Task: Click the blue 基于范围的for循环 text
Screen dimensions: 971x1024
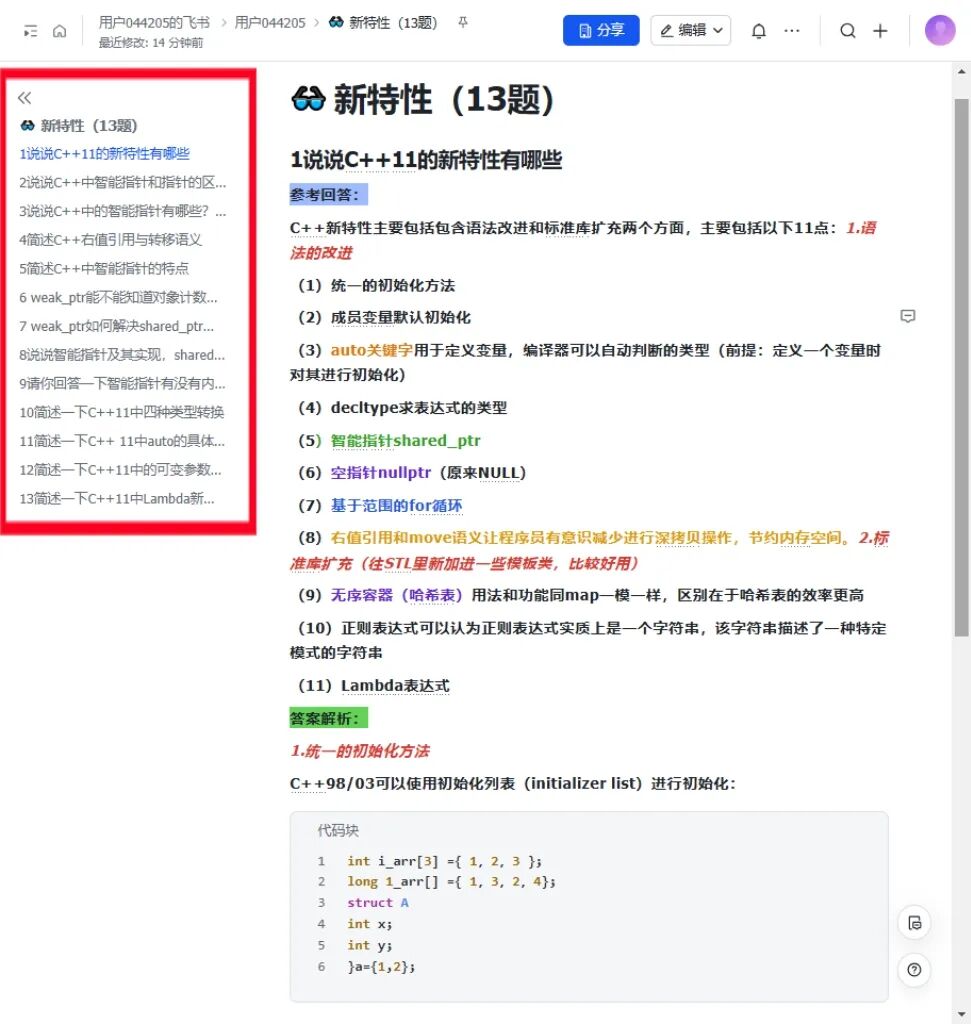Action: [396, 505]
